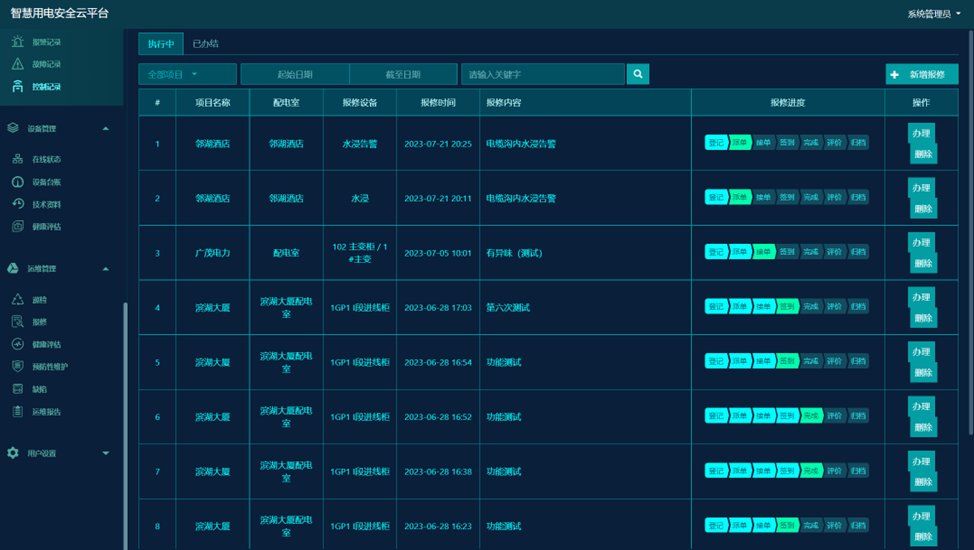Click the 项目名称 column header

pyautogui.click(x=212, y=103)
